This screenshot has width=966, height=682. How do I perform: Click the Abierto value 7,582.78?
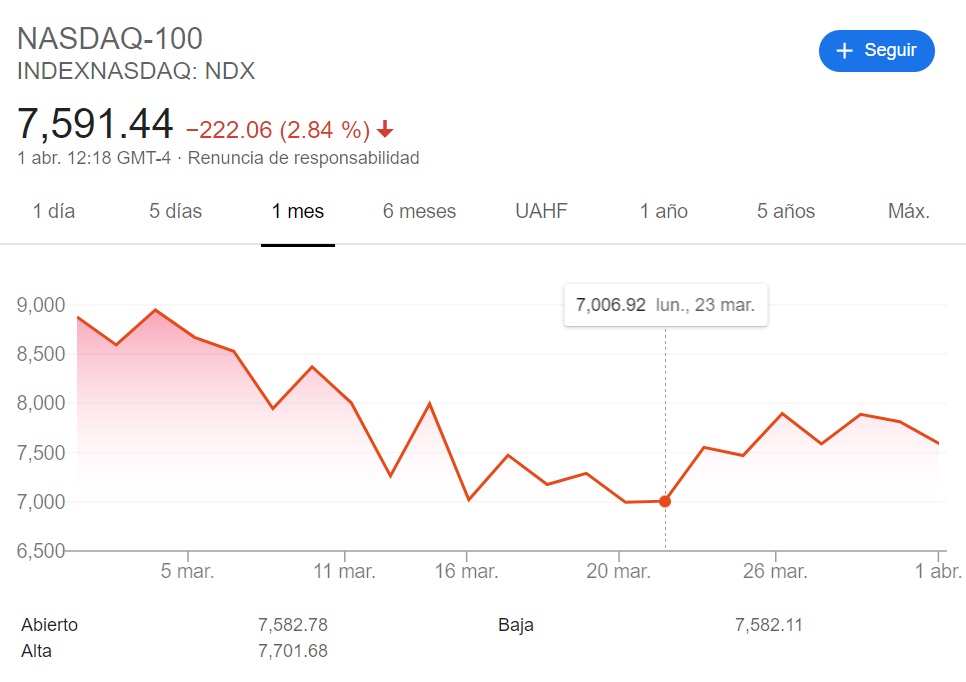click(x=293, y=625)
